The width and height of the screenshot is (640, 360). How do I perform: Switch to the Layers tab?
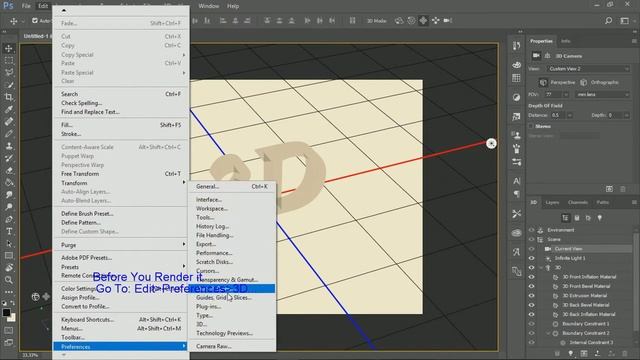[552, 202]
